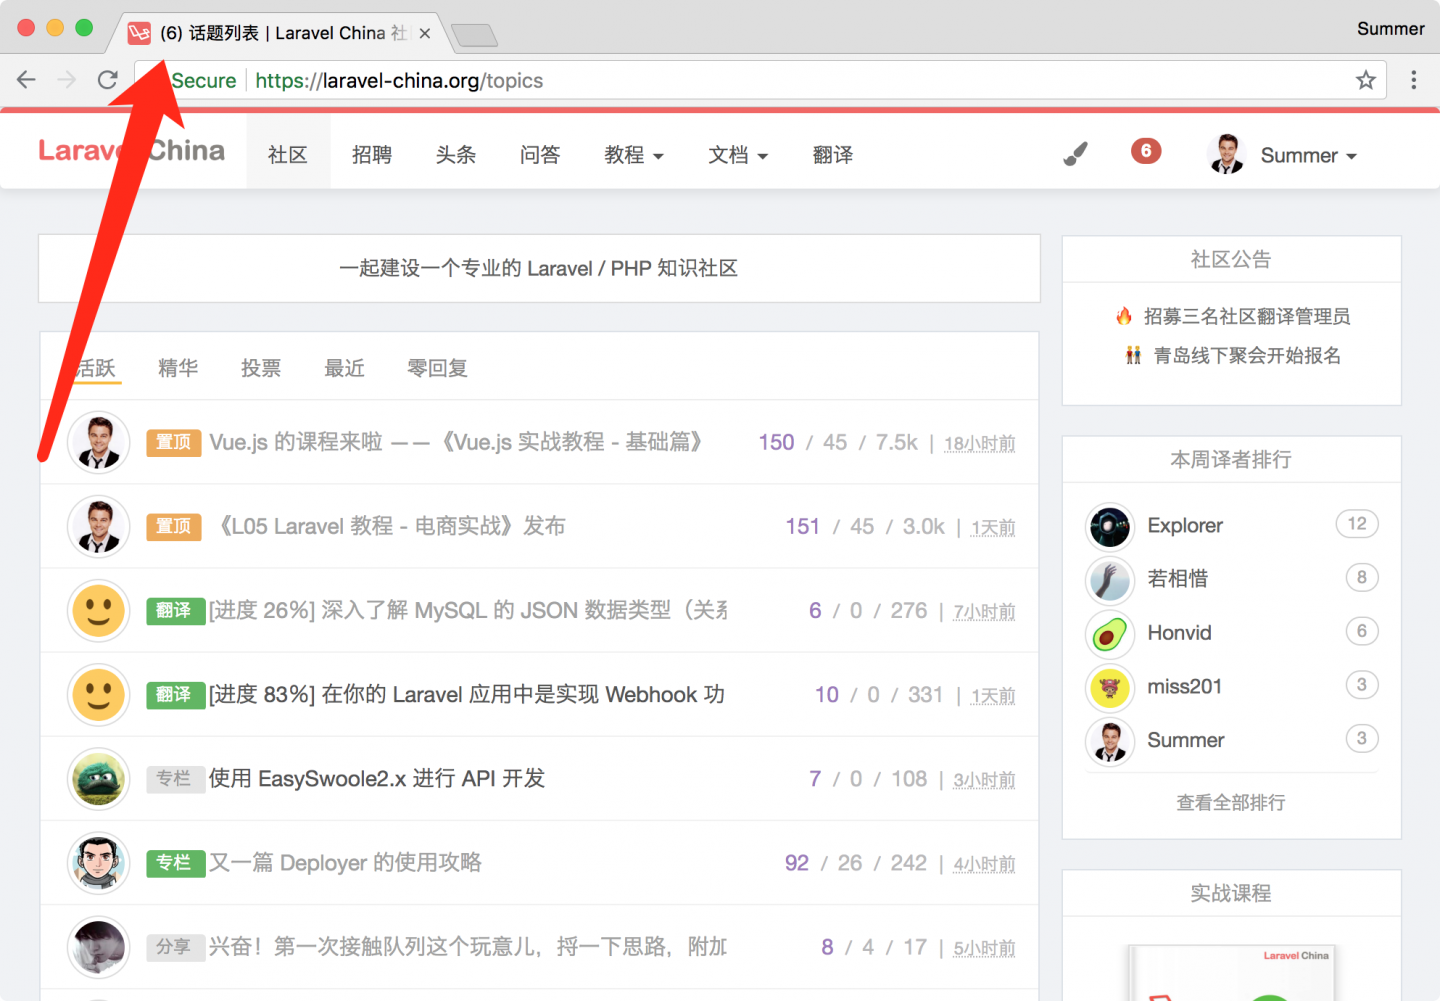The image size is (1440, 1001).
Task: Bookmark this page with the star icon
Action: pos(1366,80)
